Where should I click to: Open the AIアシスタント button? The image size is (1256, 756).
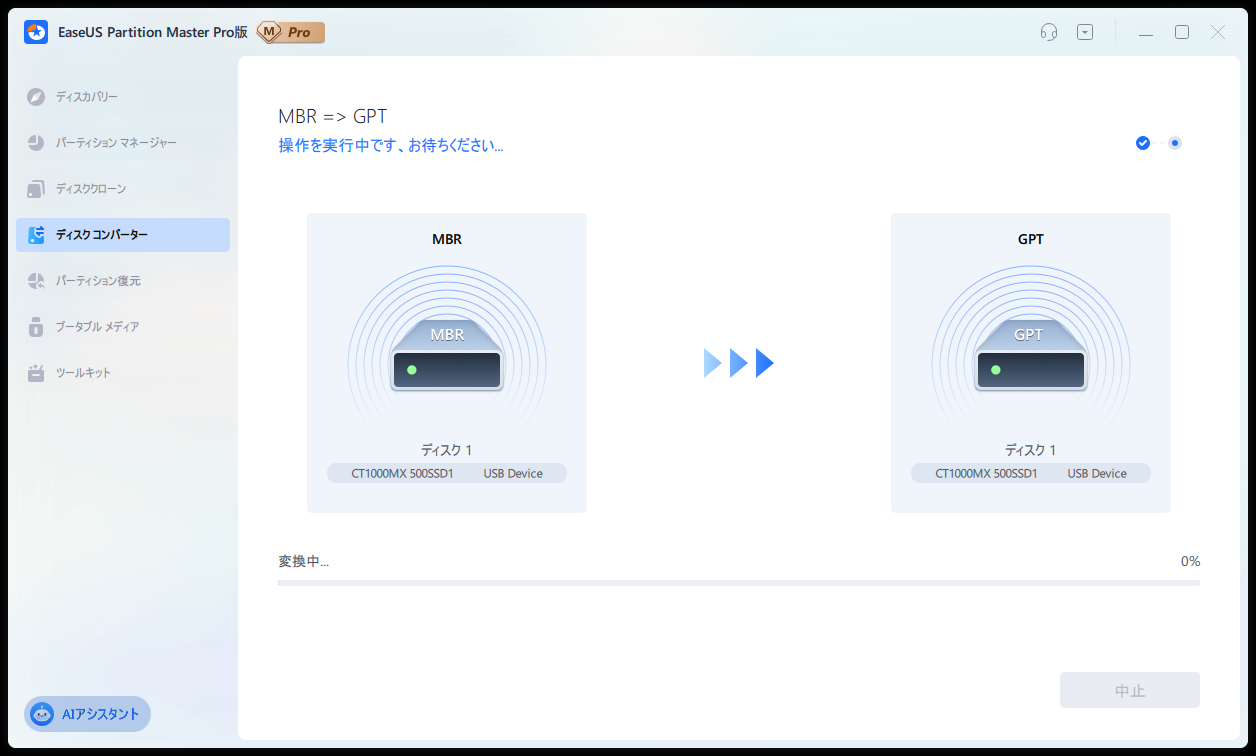[87, 714]
